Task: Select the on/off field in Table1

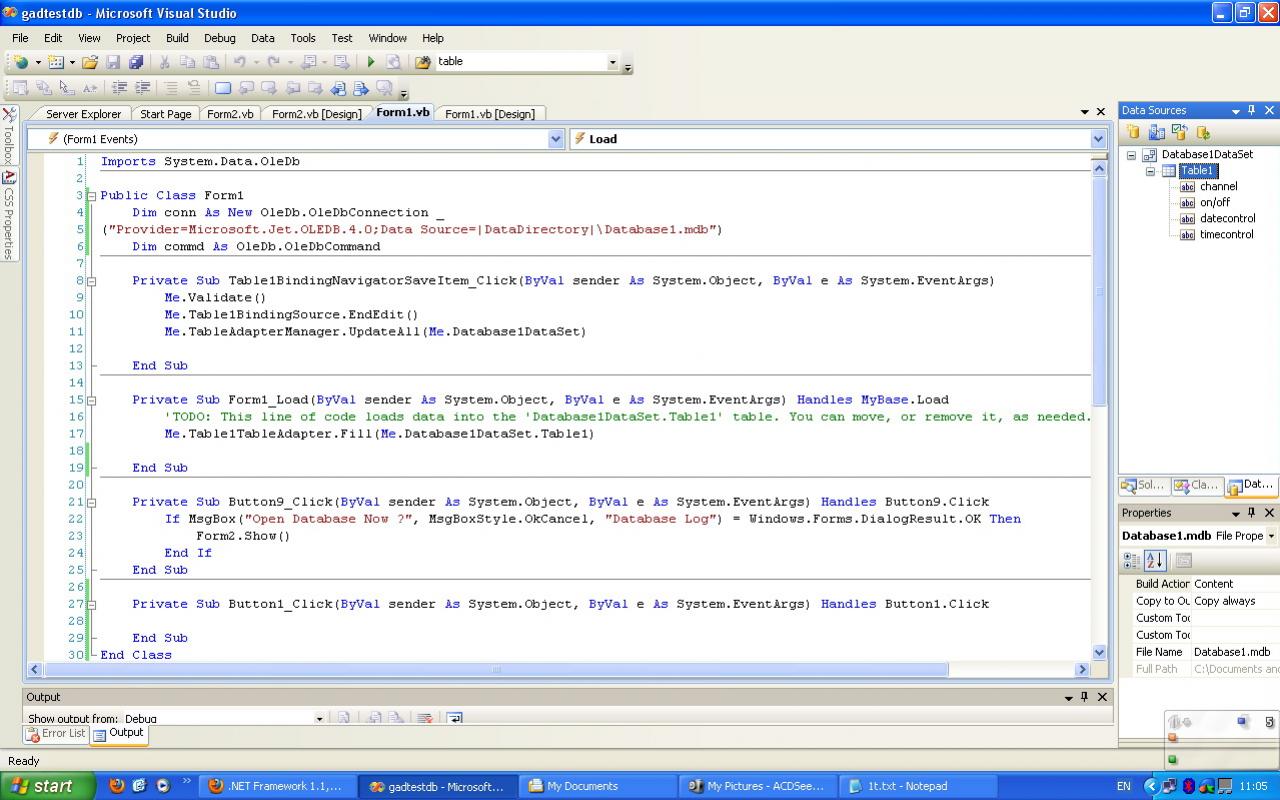Action: tap(1215, 202)
